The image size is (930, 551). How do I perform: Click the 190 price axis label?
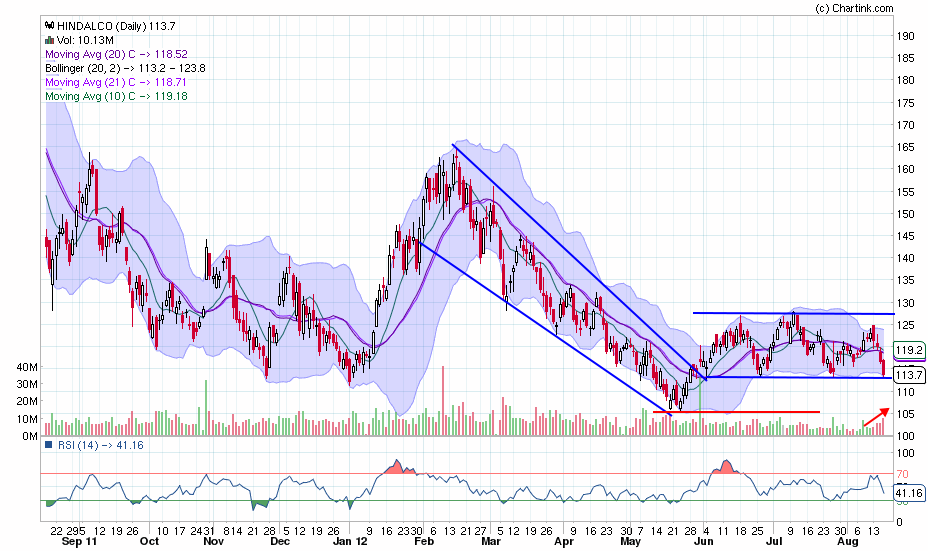coord(906,36)
